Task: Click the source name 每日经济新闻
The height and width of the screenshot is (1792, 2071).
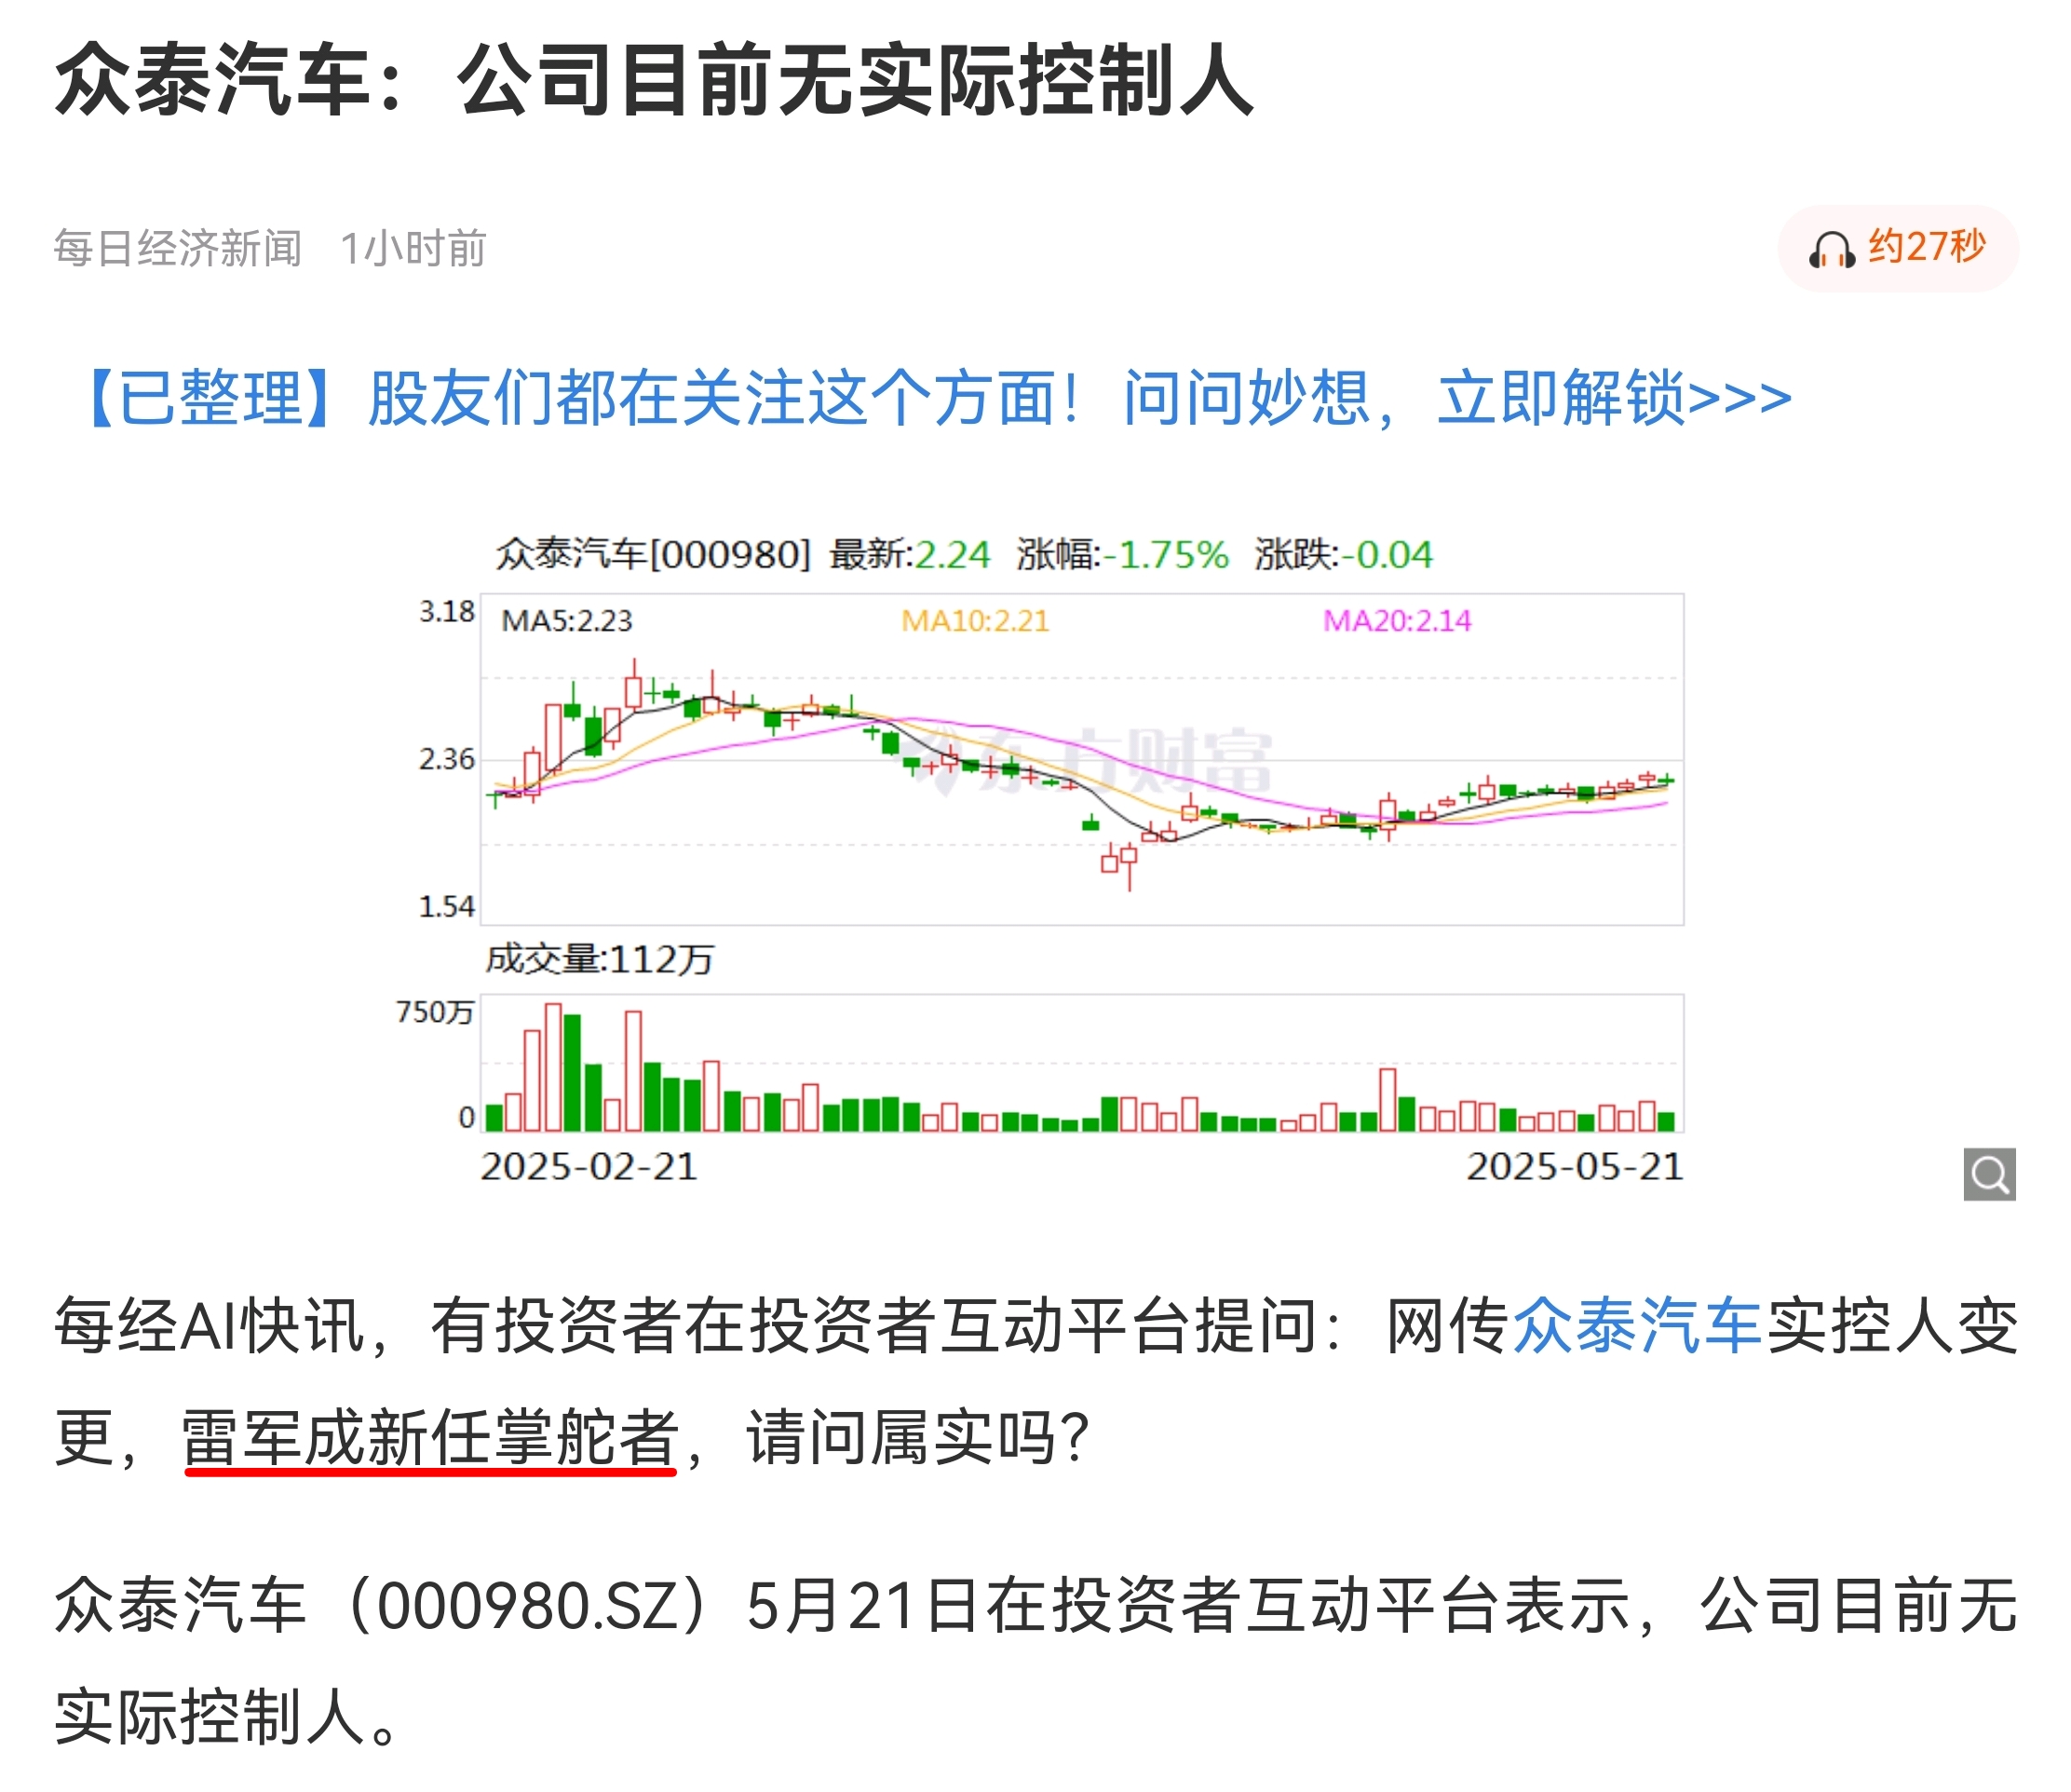Action: tap(178, 248)
